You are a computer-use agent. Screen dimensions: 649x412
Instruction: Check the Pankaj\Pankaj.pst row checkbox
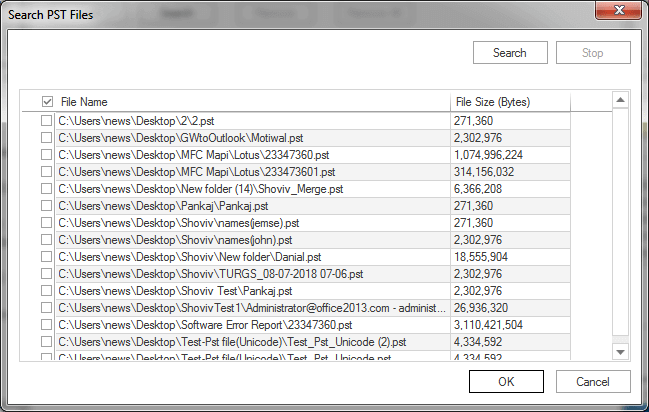[47, 206]
